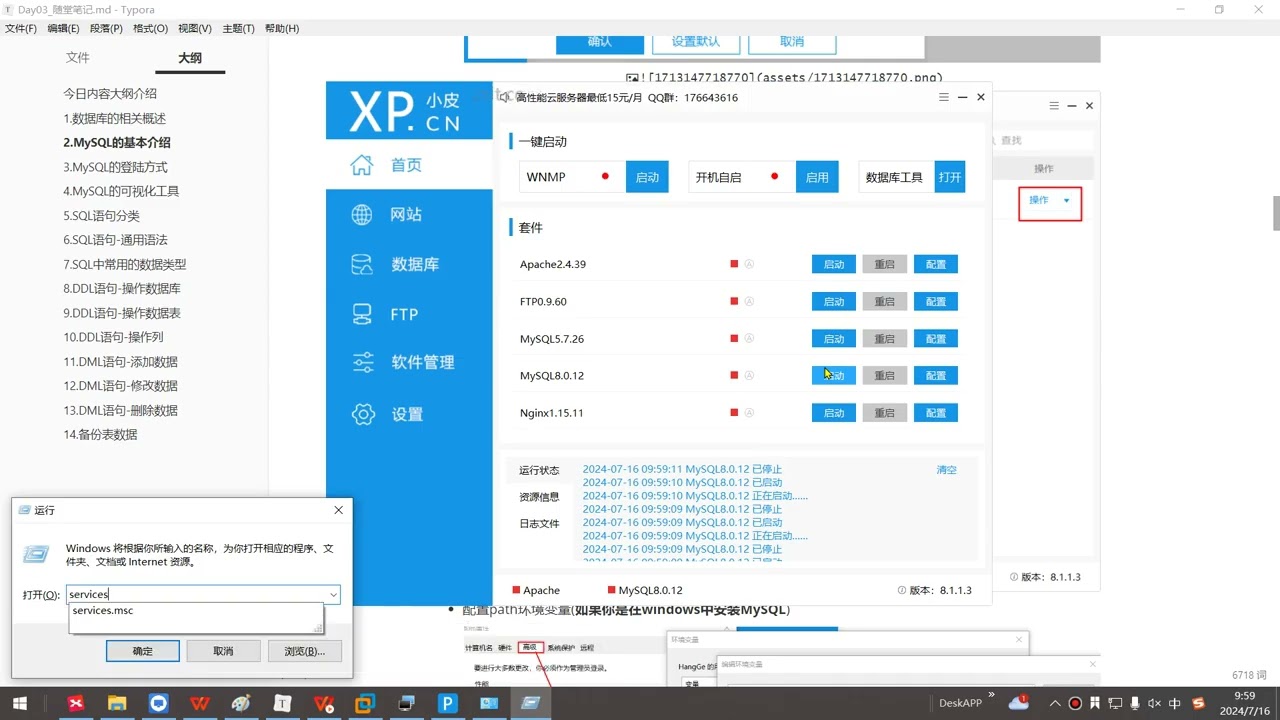Screen dimensions: 1280x720
Task: Click the red recording tray icon
Action: [1075, 703]
